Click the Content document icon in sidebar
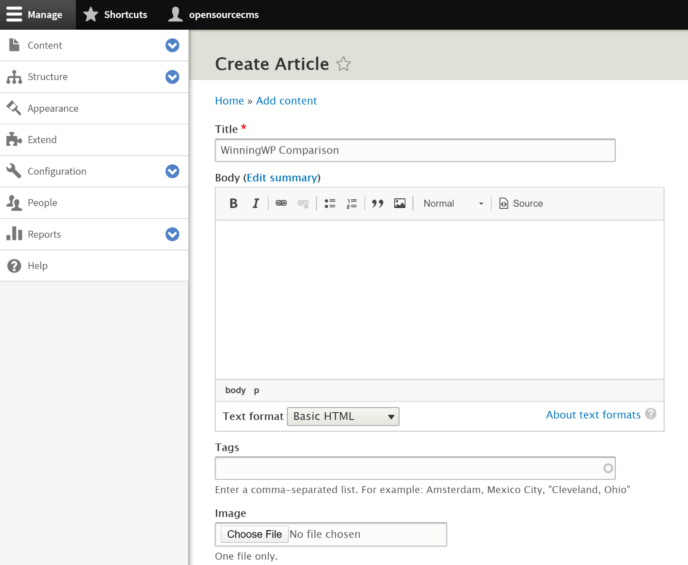Viewport: 688px width, 565px height. (14, 45)
